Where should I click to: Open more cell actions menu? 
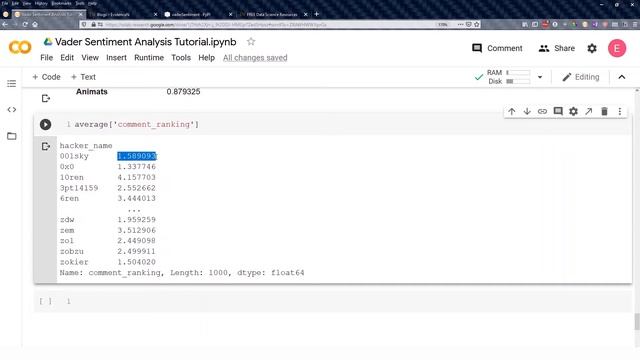620,111
